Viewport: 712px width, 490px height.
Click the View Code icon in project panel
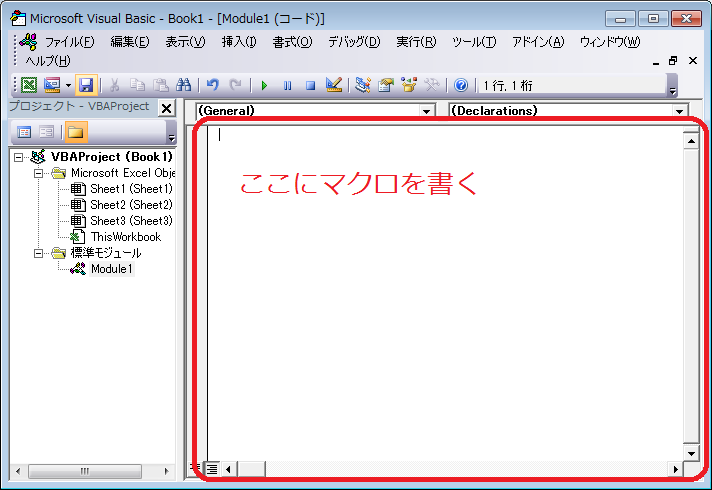[x=24, y=132]
